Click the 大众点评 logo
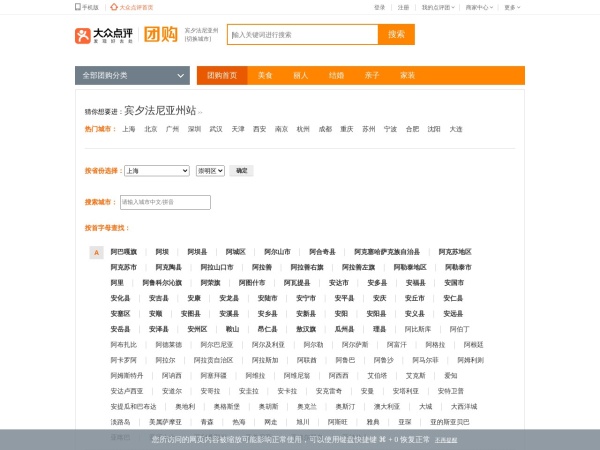The image size is (600, 450). pos(104,35)
